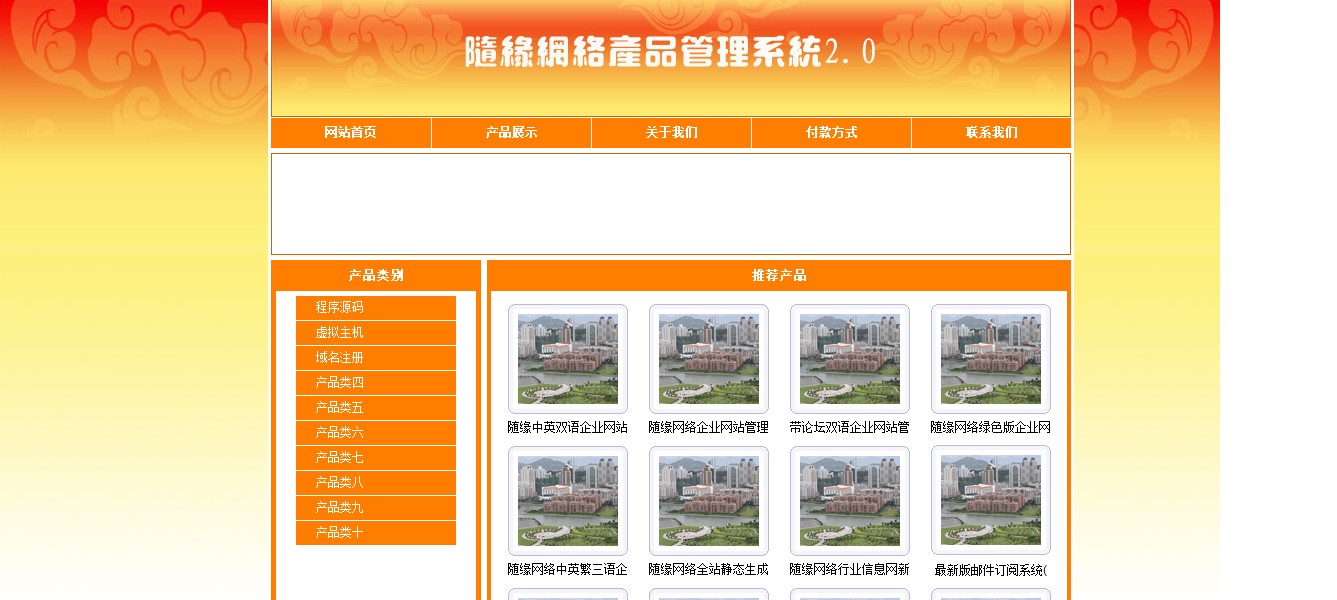Screen dimensions: 1337x600
Task: Open 关于我们 in the navigation bar
Action: [671, 133]
